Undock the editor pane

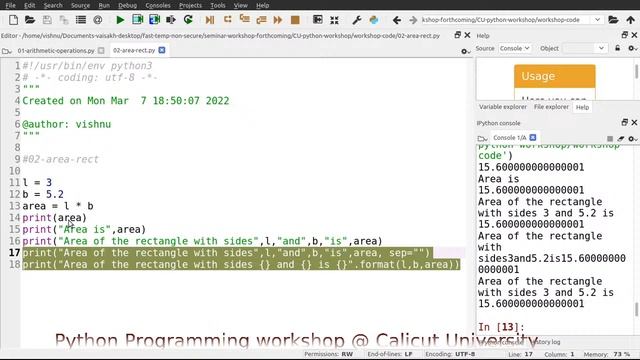pos(458,35)
